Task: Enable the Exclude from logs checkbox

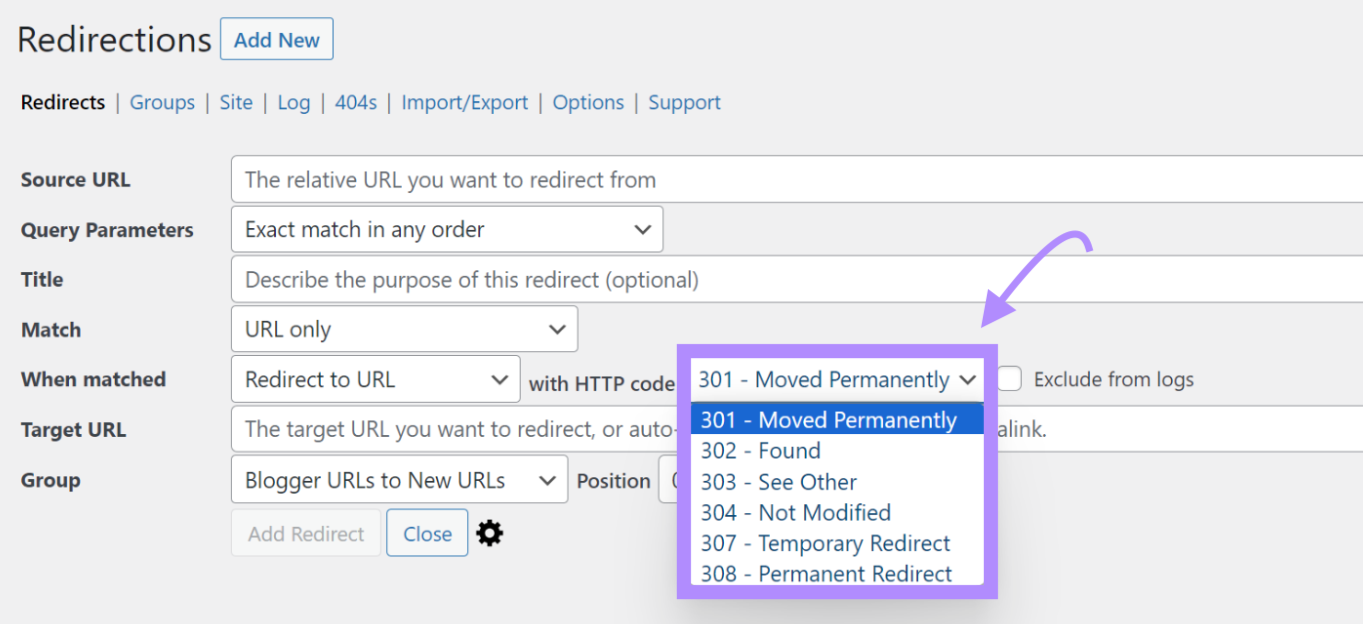Action: (x=1007, y=378)
